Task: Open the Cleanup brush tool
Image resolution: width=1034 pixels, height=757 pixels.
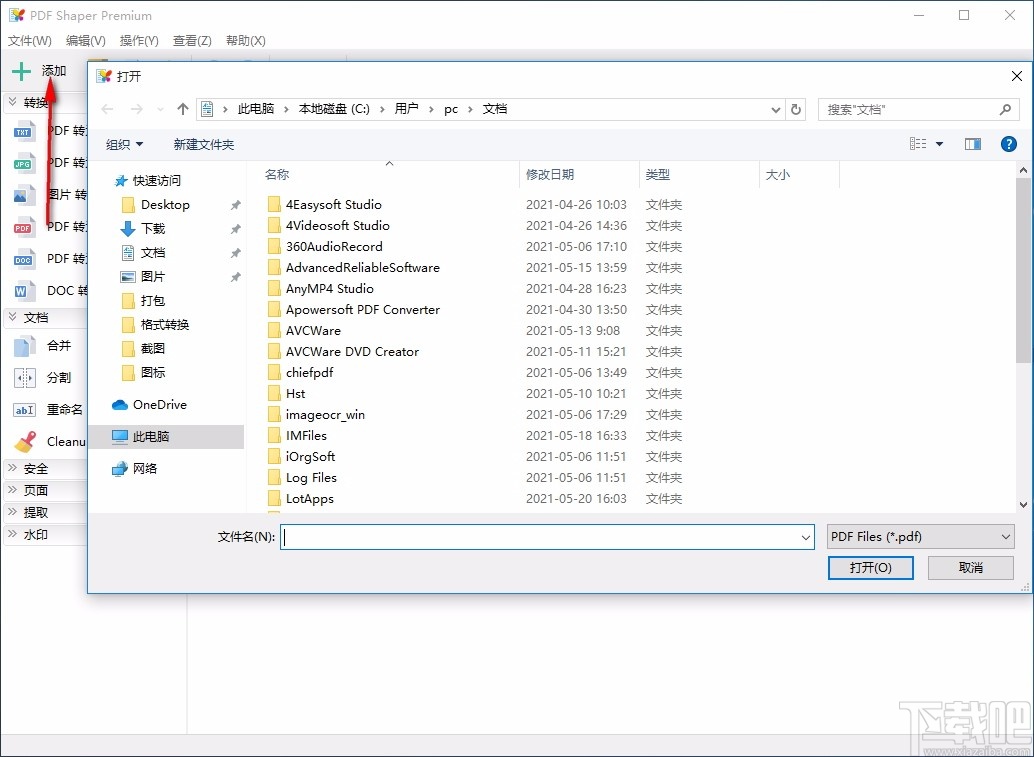Action: click(x=50, y=441)
